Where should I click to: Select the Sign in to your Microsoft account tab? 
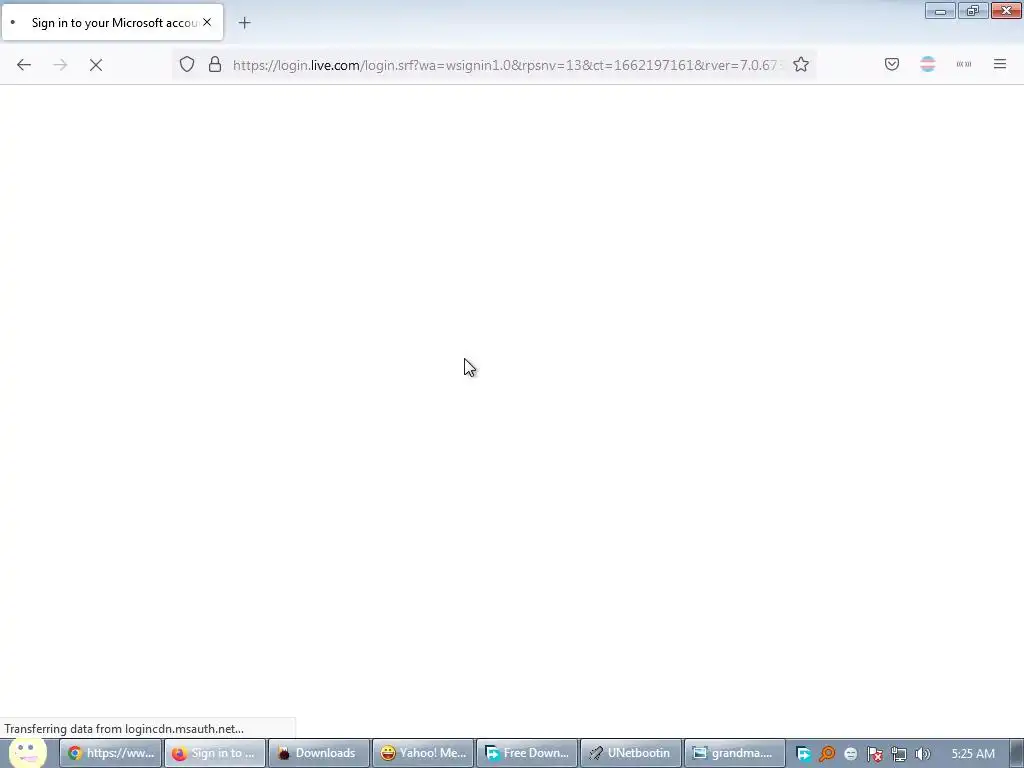(x=112, y=22)
